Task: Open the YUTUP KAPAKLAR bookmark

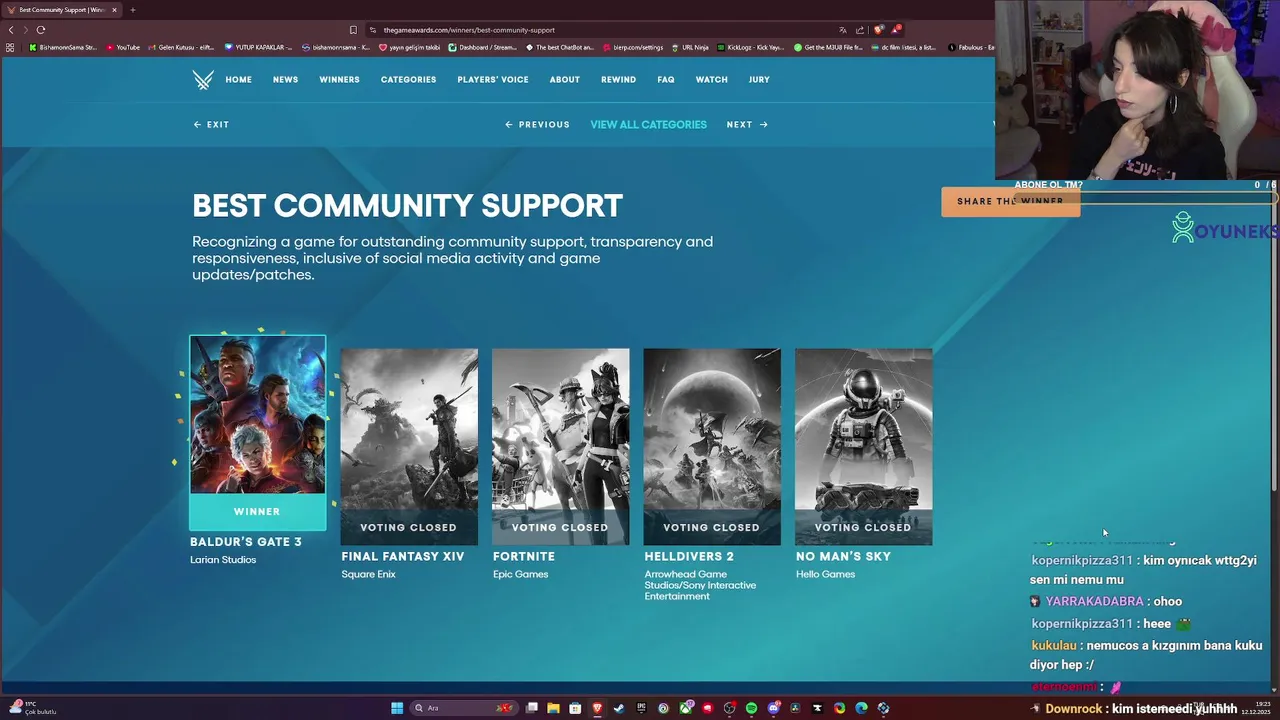Action: (x=258, y=47)
